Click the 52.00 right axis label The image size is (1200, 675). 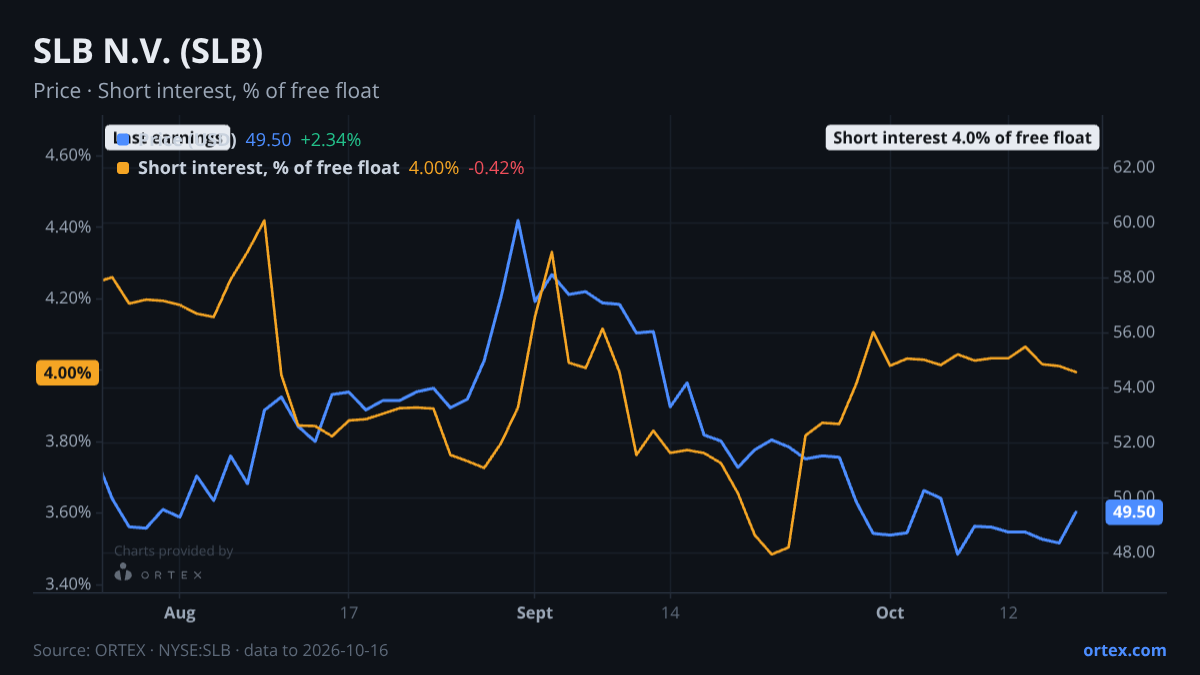(1134, 442)
